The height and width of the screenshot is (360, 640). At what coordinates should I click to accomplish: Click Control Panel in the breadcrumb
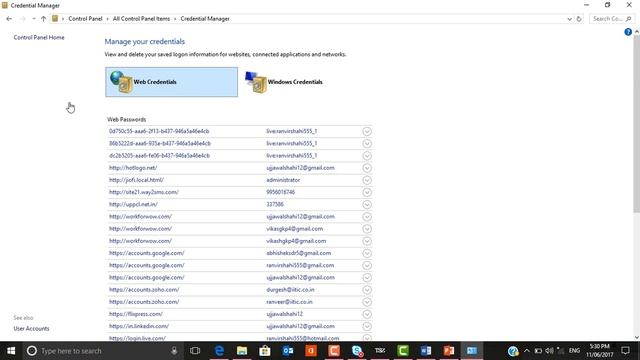(x=85, y=19)
